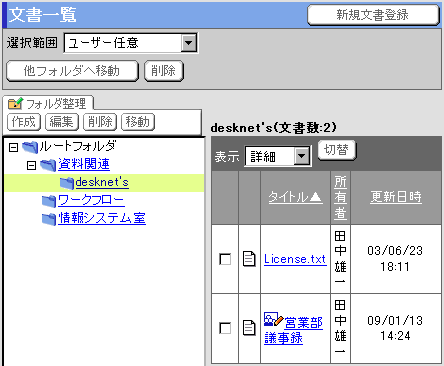Open the 選択範囲 dropdown

click(x=130, y=43)
